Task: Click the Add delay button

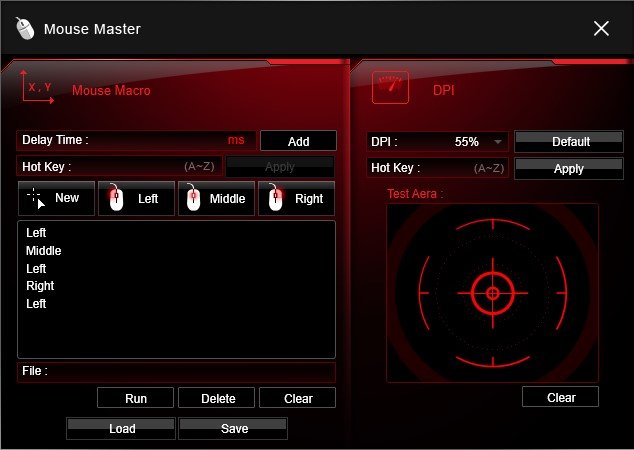Action: 298,141
